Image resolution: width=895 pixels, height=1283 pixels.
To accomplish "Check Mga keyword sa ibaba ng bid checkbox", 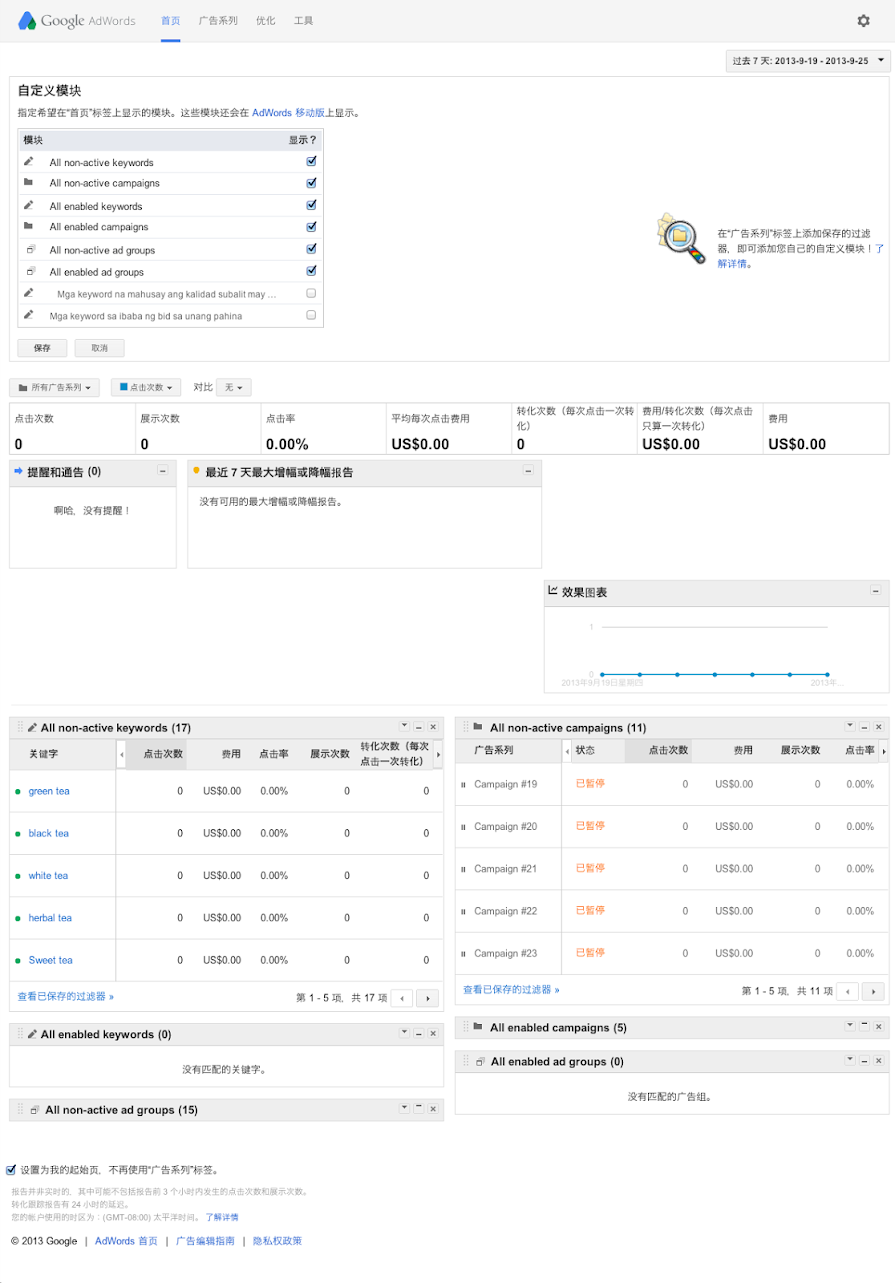I will click(x=311, y=315).
